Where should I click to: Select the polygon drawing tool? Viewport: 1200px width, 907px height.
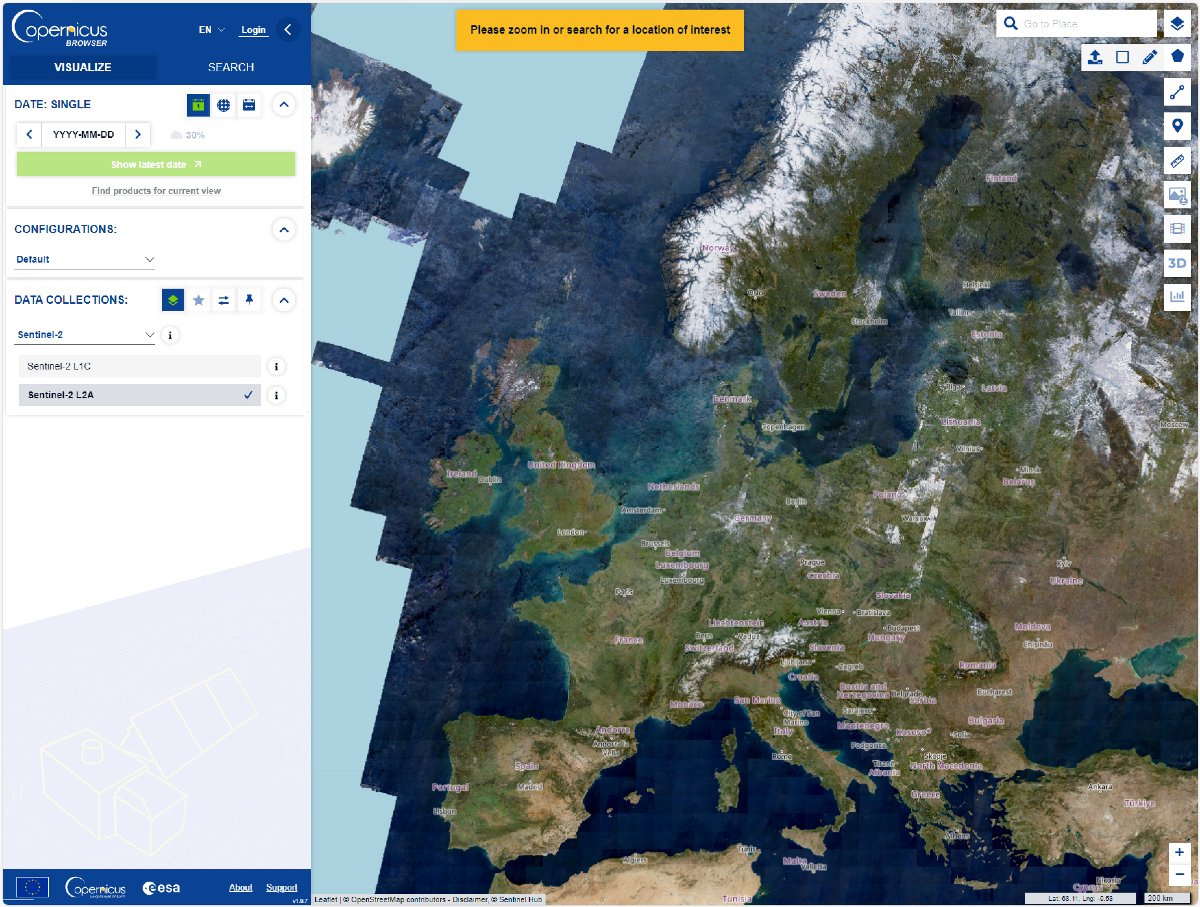click(x=1175, y=57)
